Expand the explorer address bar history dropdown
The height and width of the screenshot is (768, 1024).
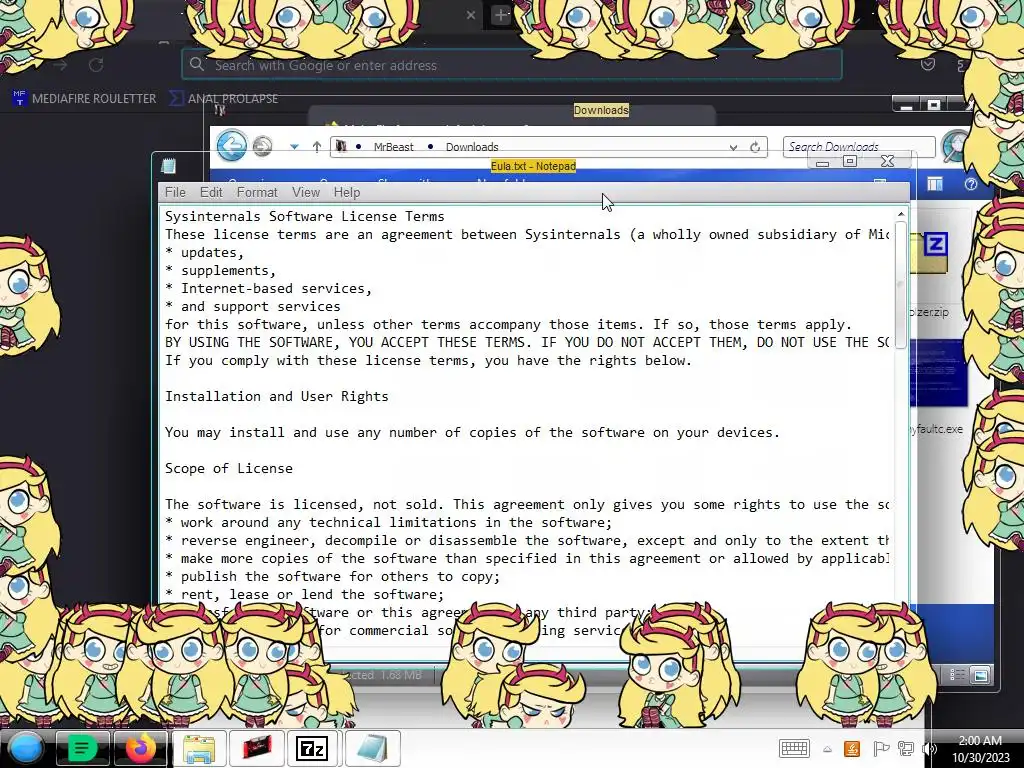click(733, 148)
